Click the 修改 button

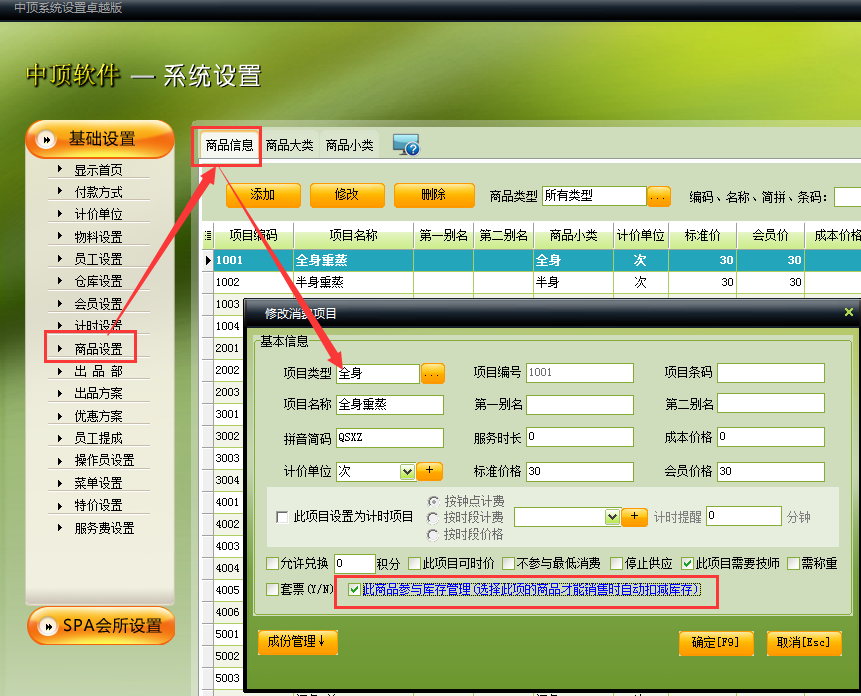[347, 195]
